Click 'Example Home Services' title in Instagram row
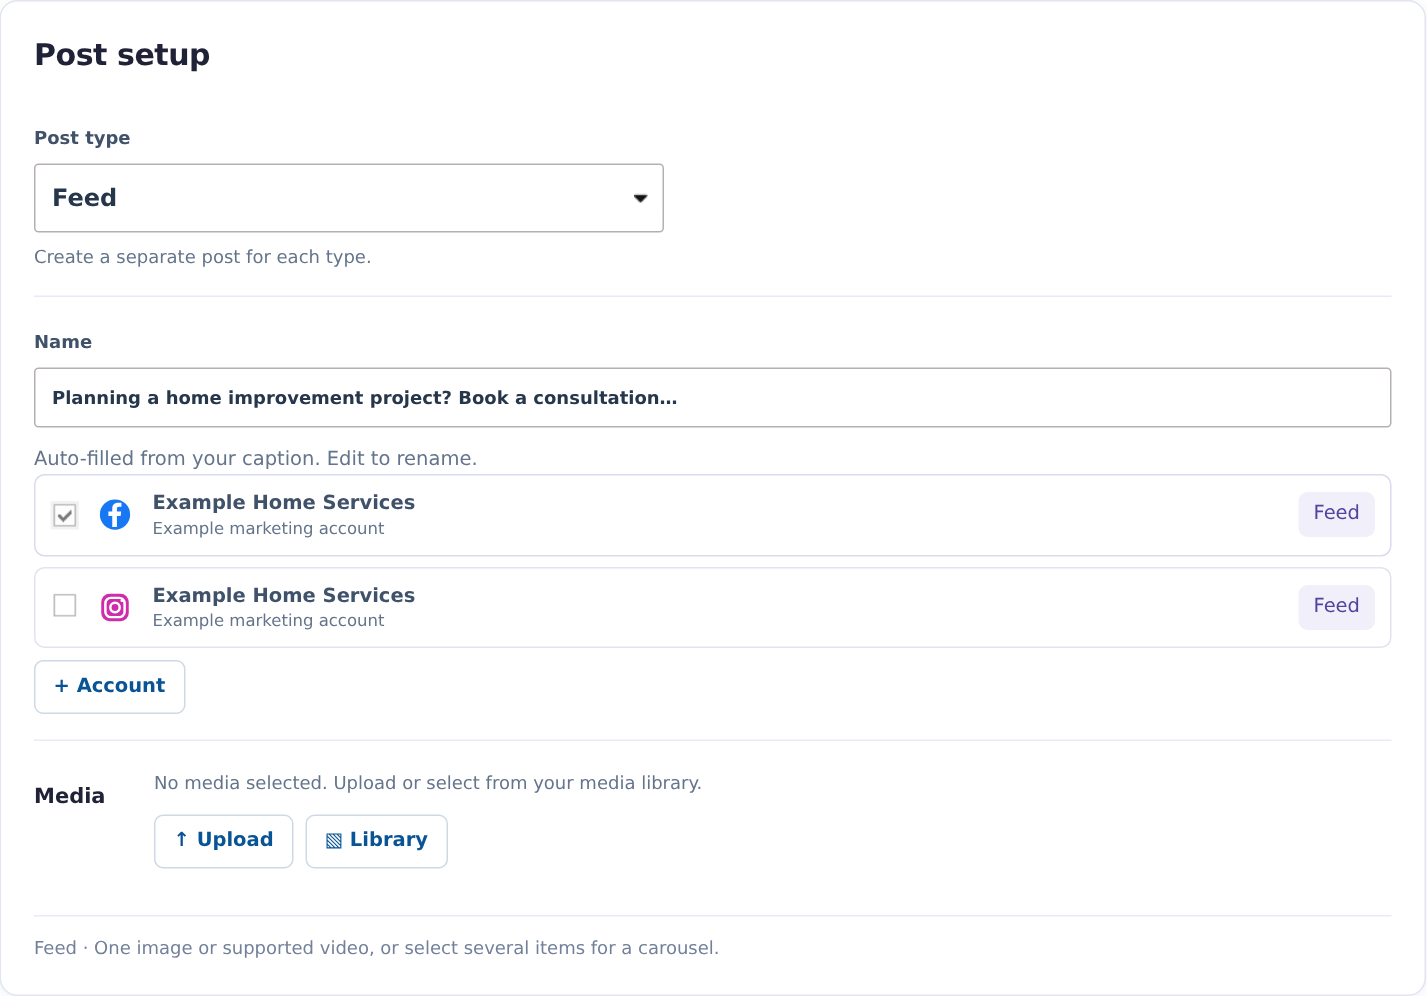This screenshot has height=996, width=1427. (x=284, y=596)
